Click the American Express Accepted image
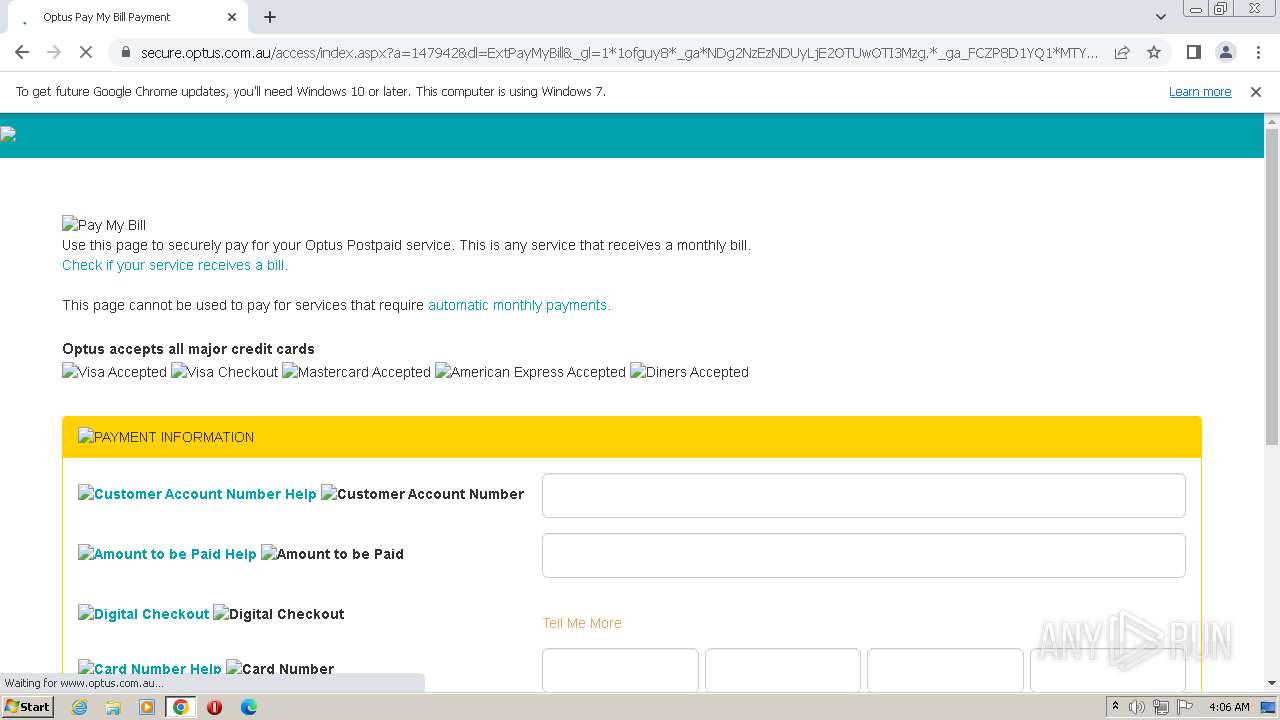 point(530,372)
